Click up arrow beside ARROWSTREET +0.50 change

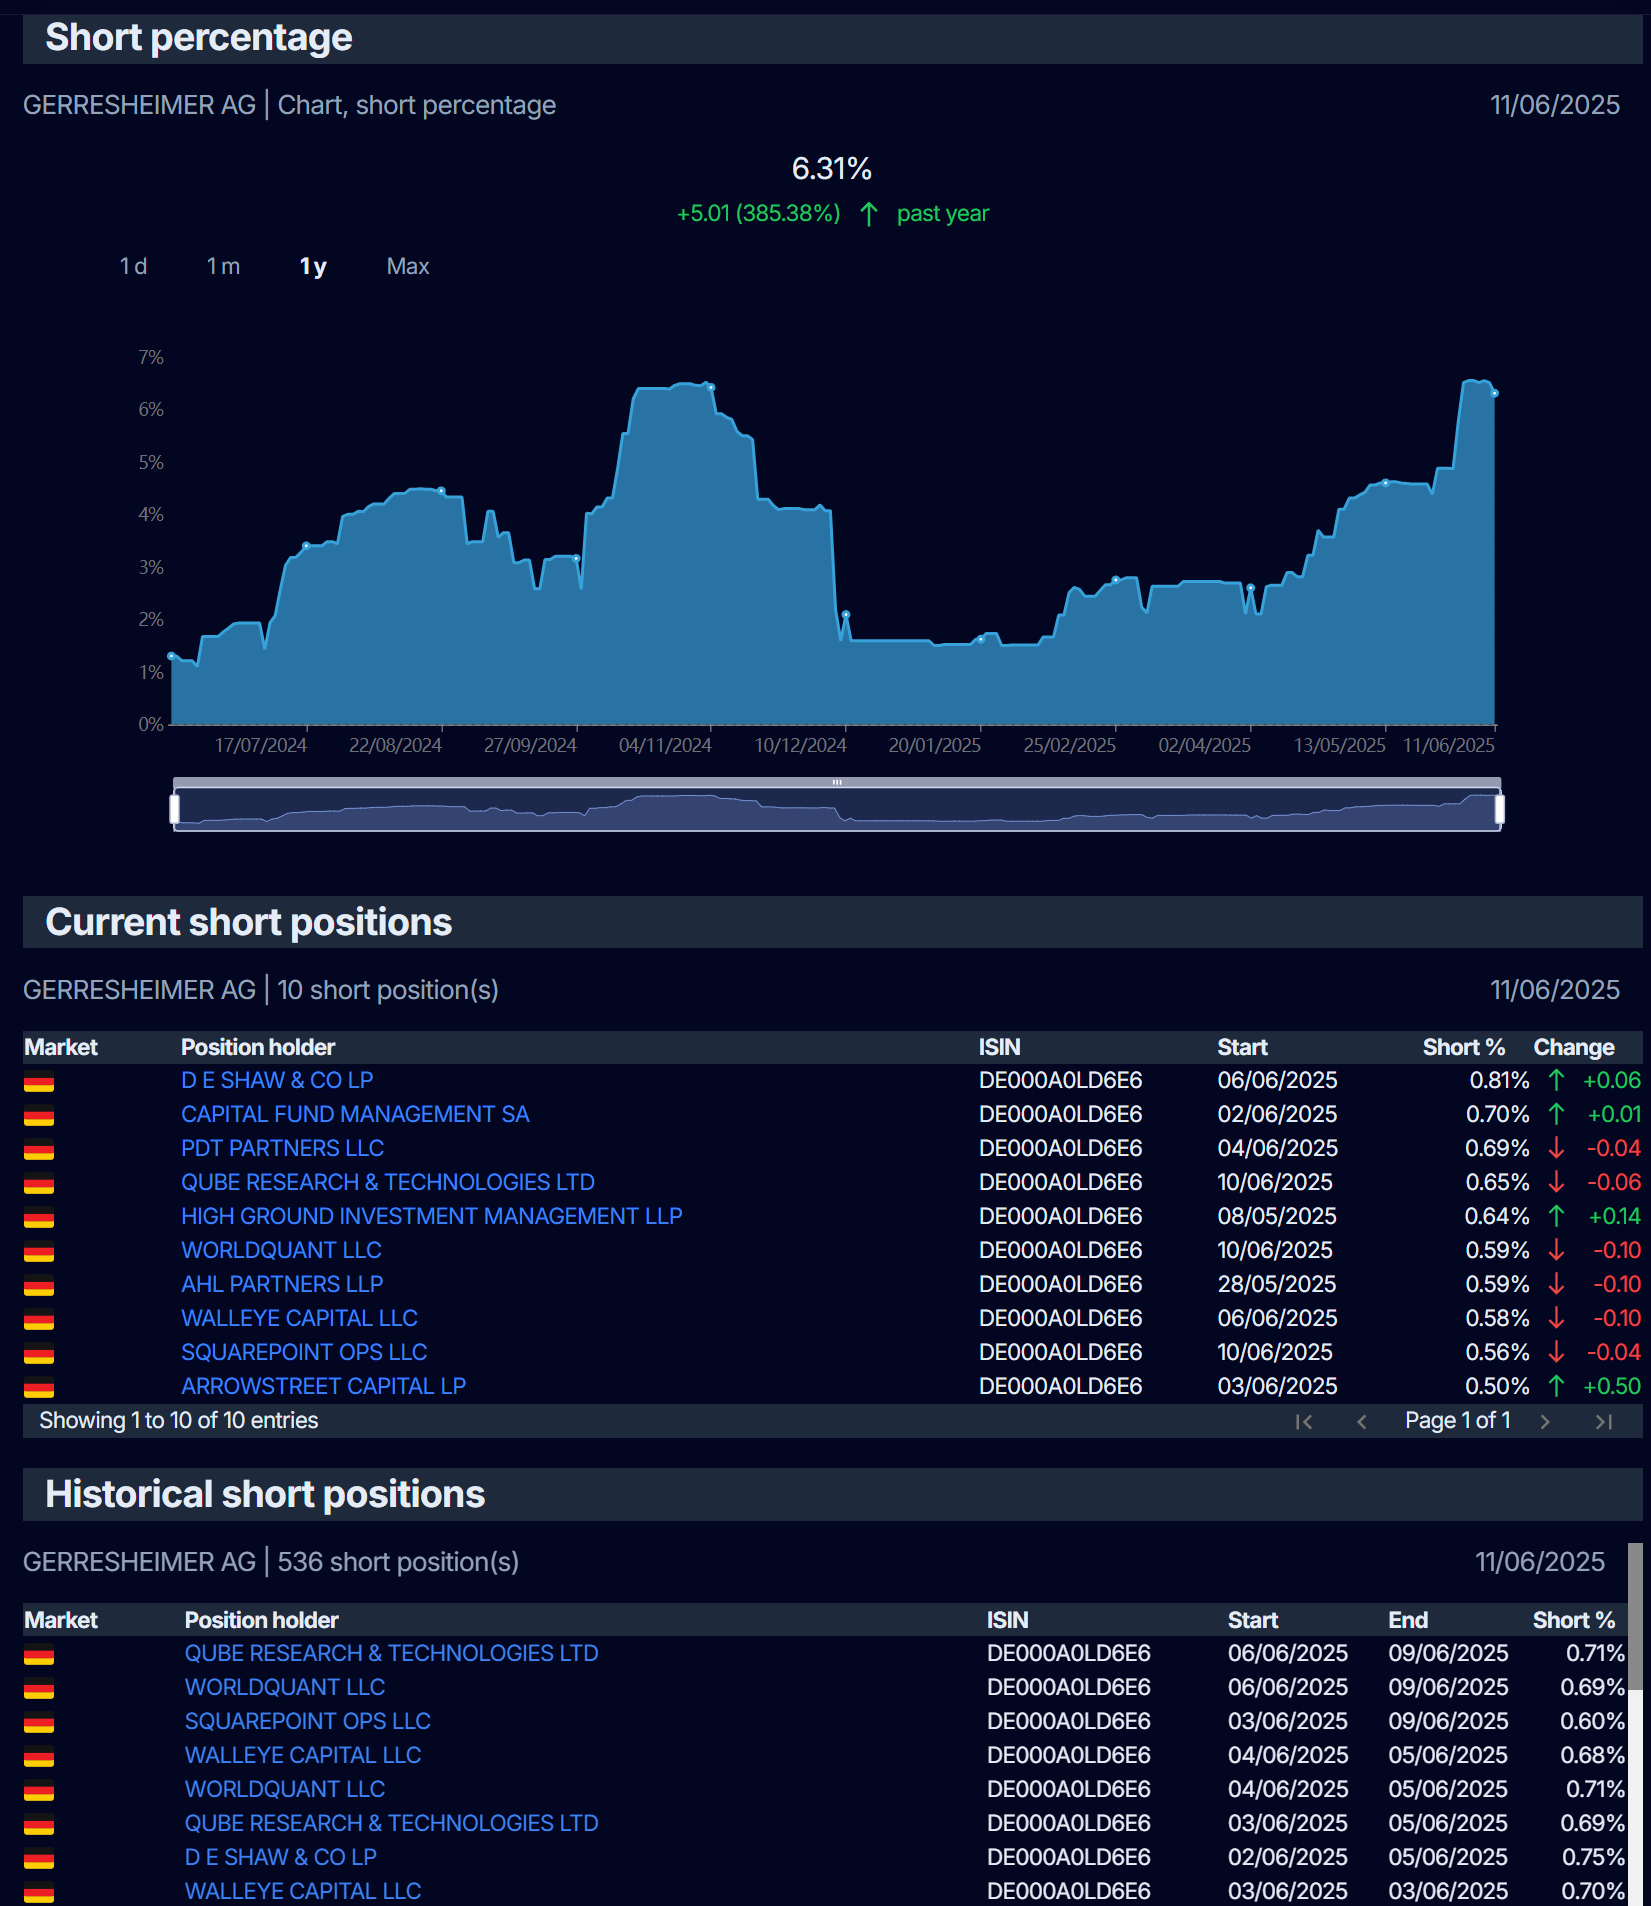1556,1386
